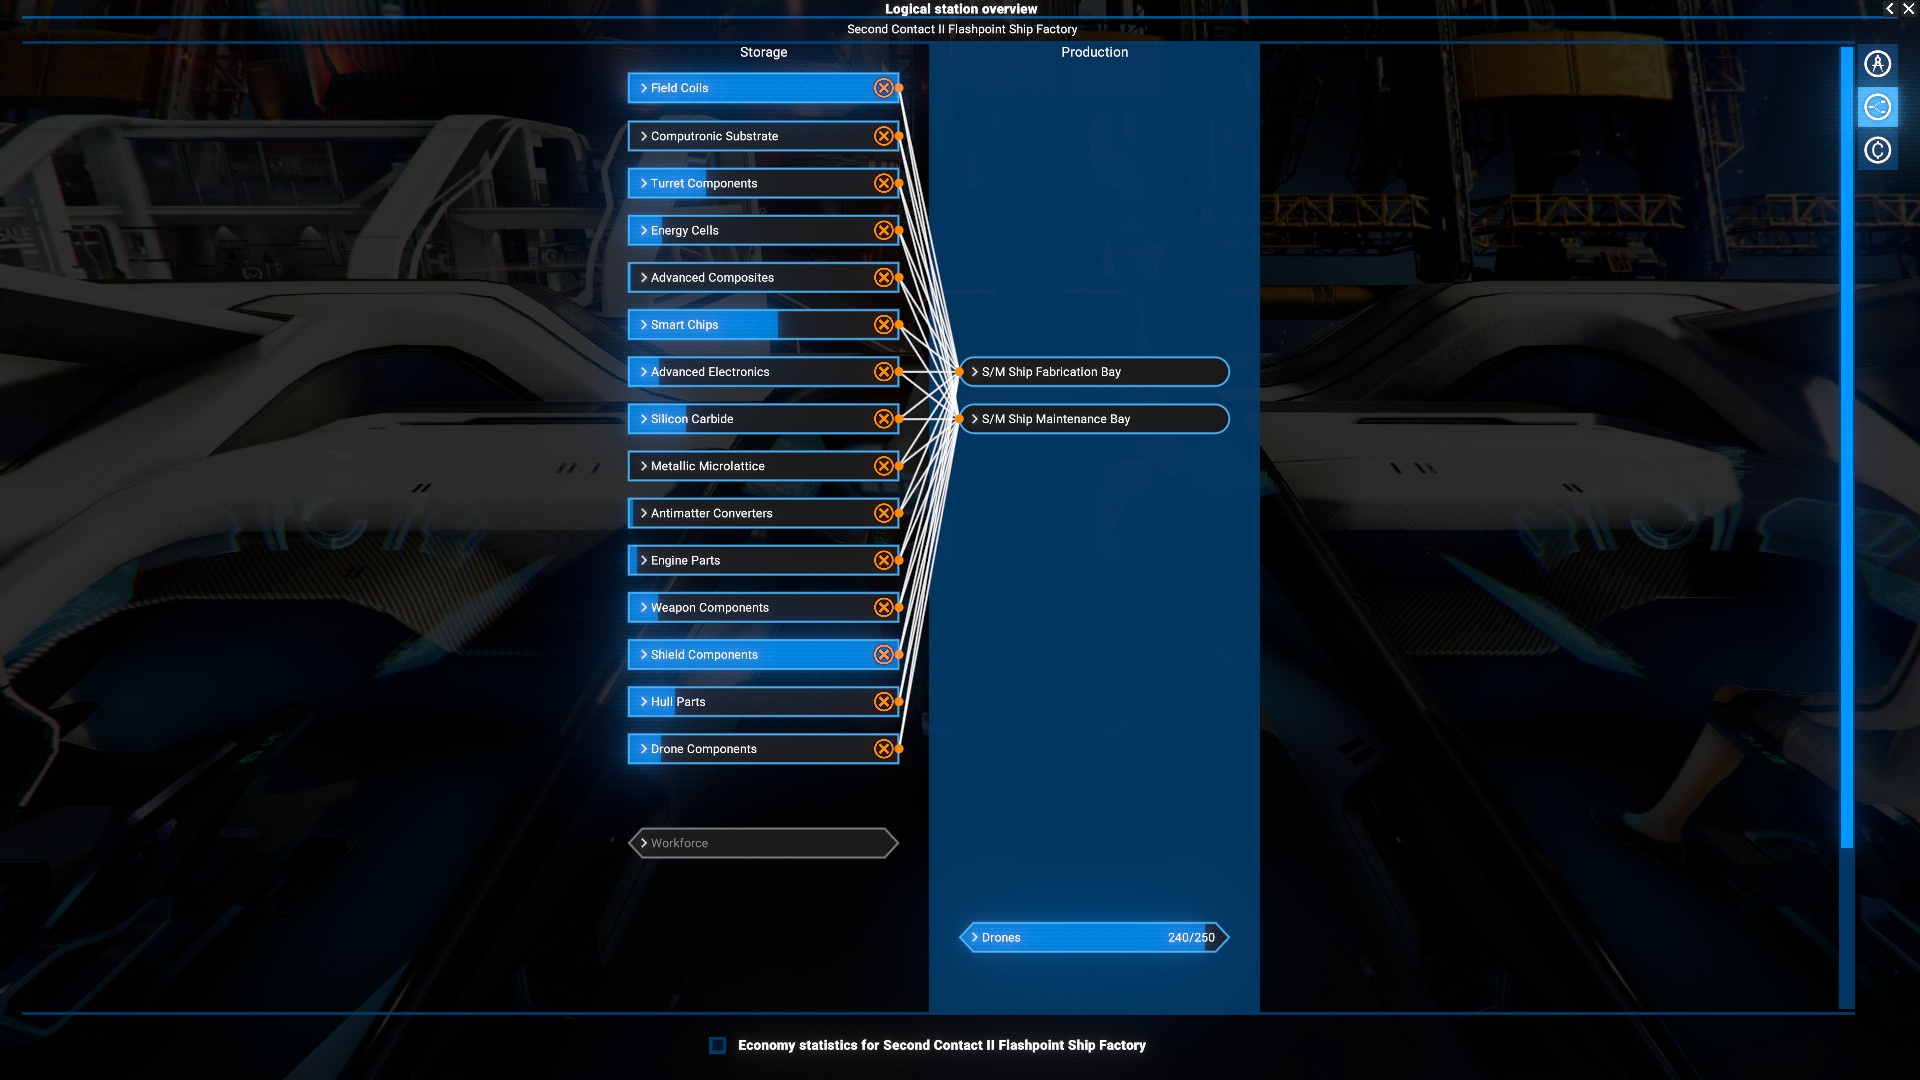Click the back arrow in the top corner
1920x1080 pixels.
click(x=1889, y=9)
